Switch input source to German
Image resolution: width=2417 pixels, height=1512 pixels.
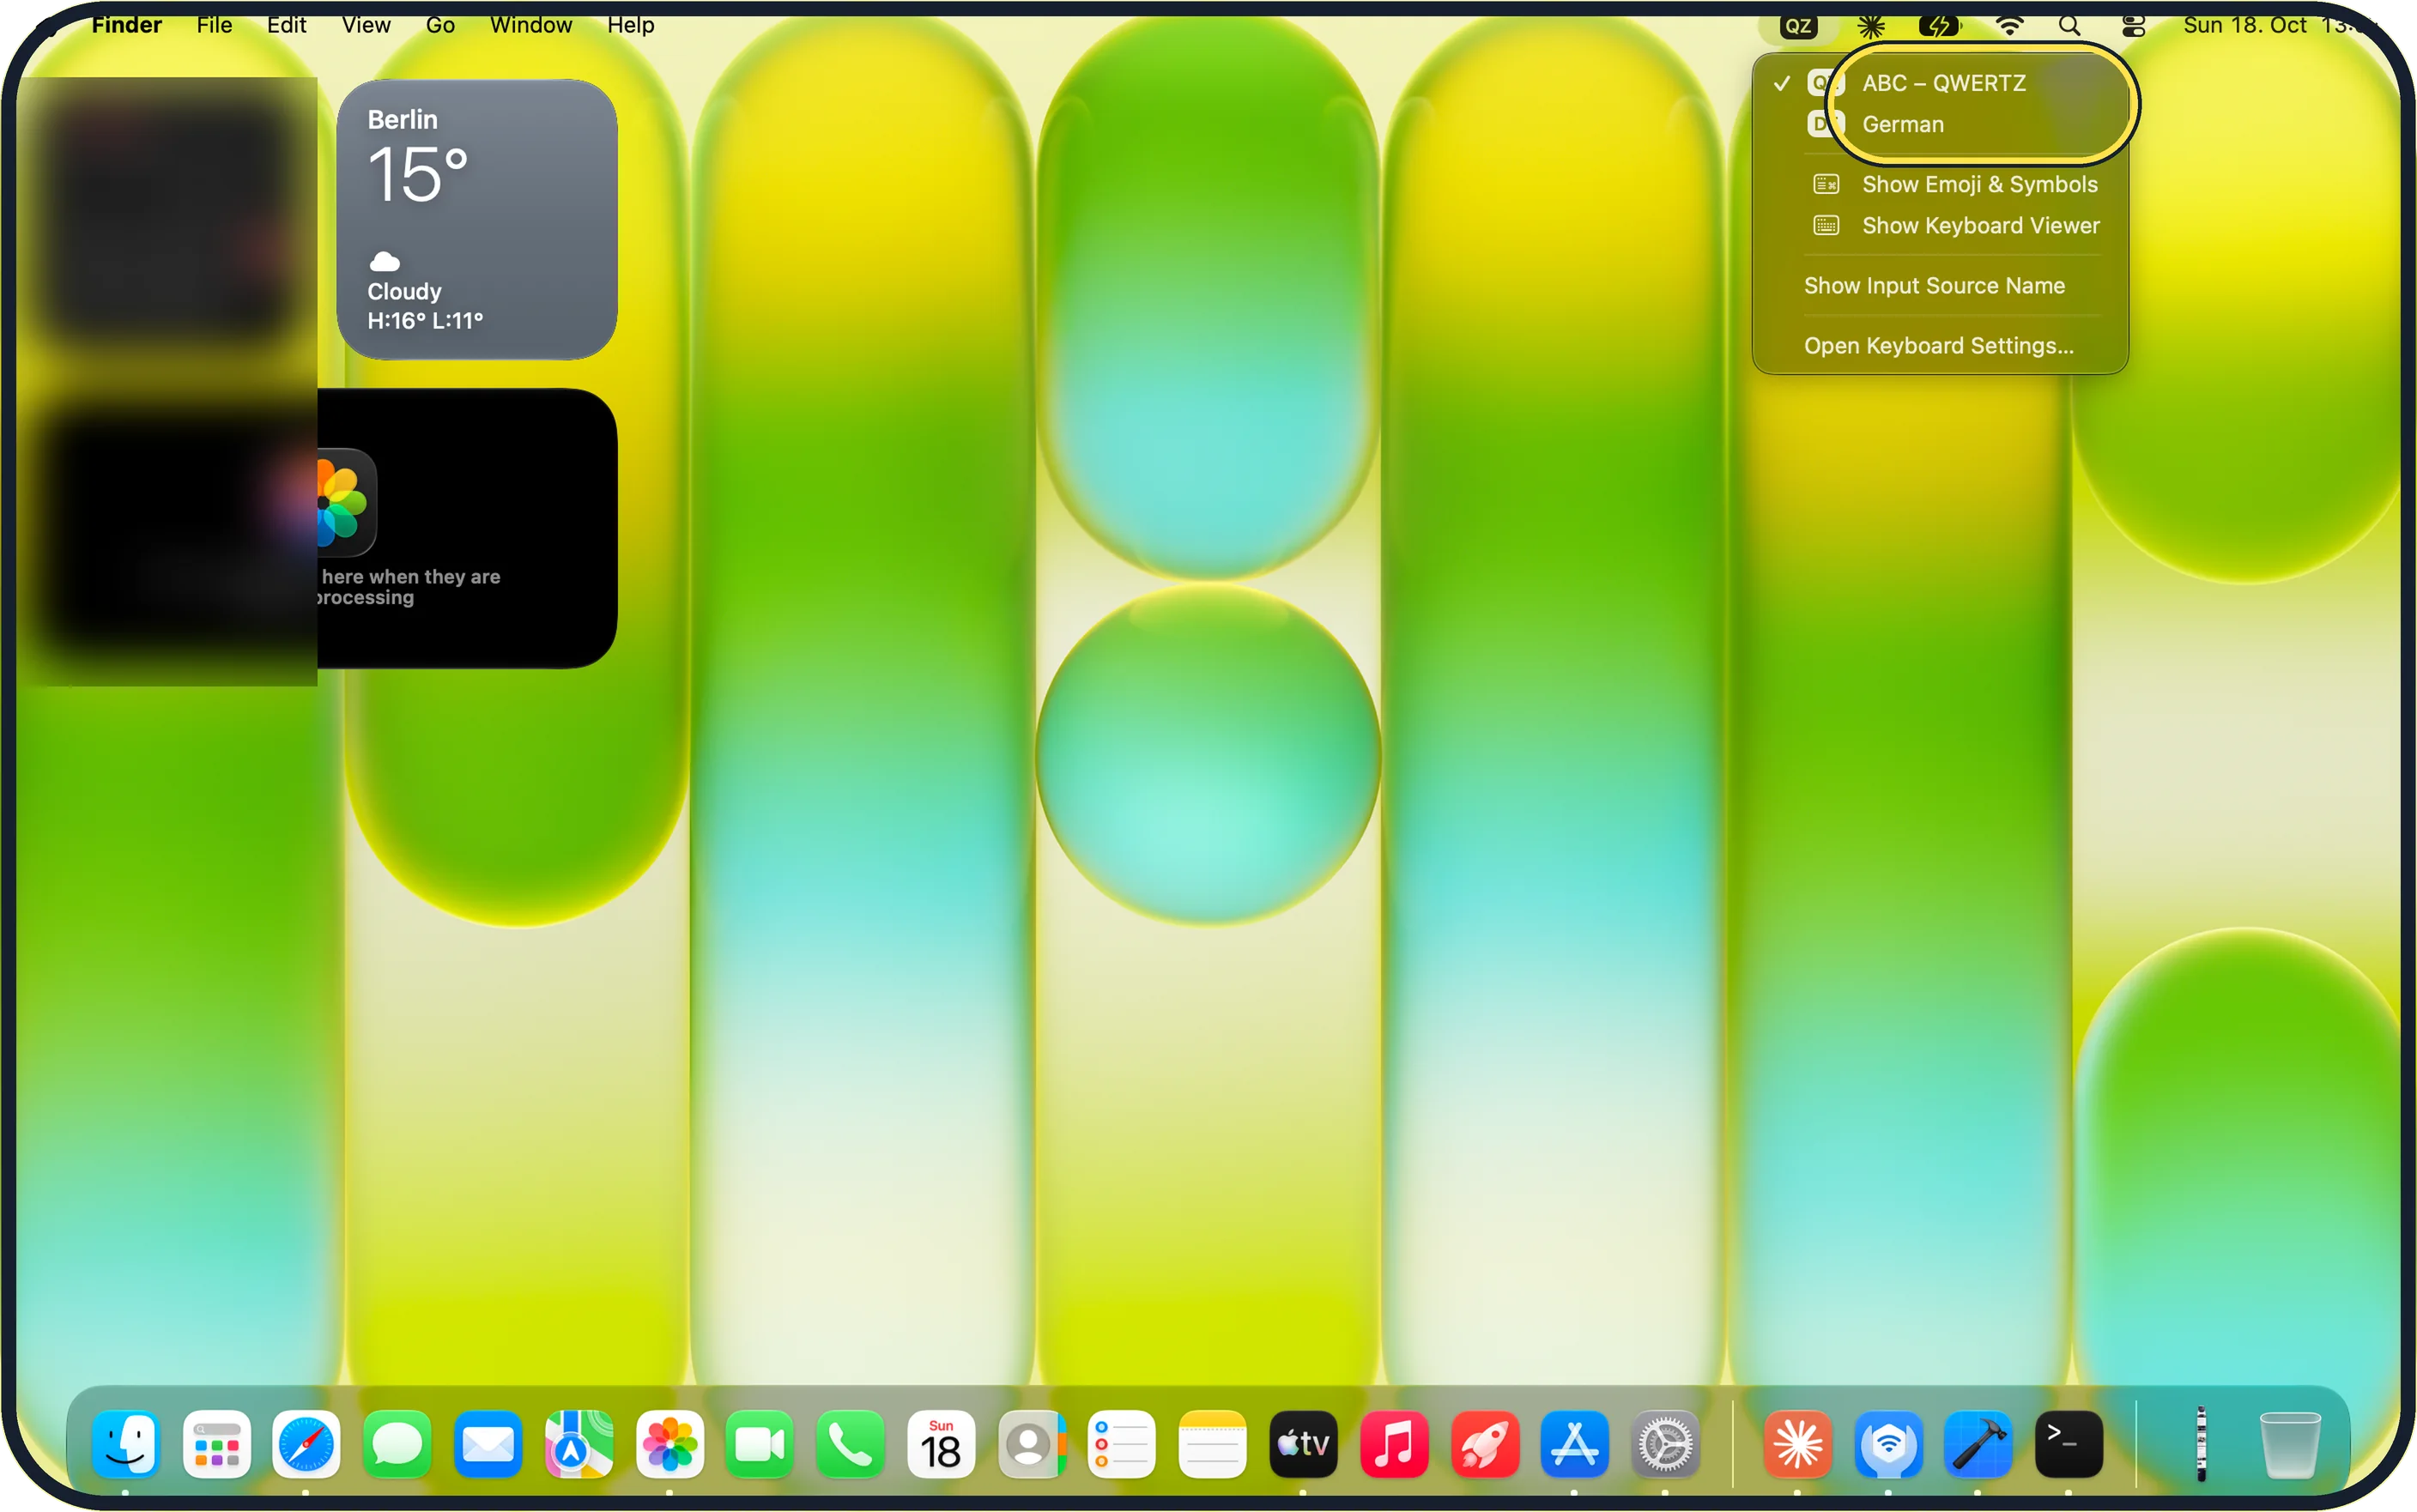pos(1941,124)
